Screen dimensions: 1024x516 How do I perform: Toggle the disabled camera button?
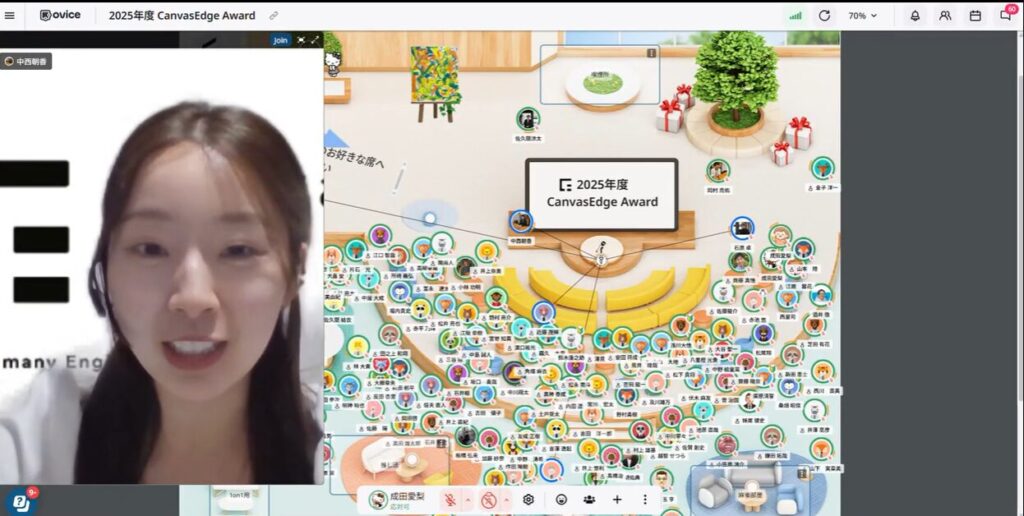tap(488, 500)
